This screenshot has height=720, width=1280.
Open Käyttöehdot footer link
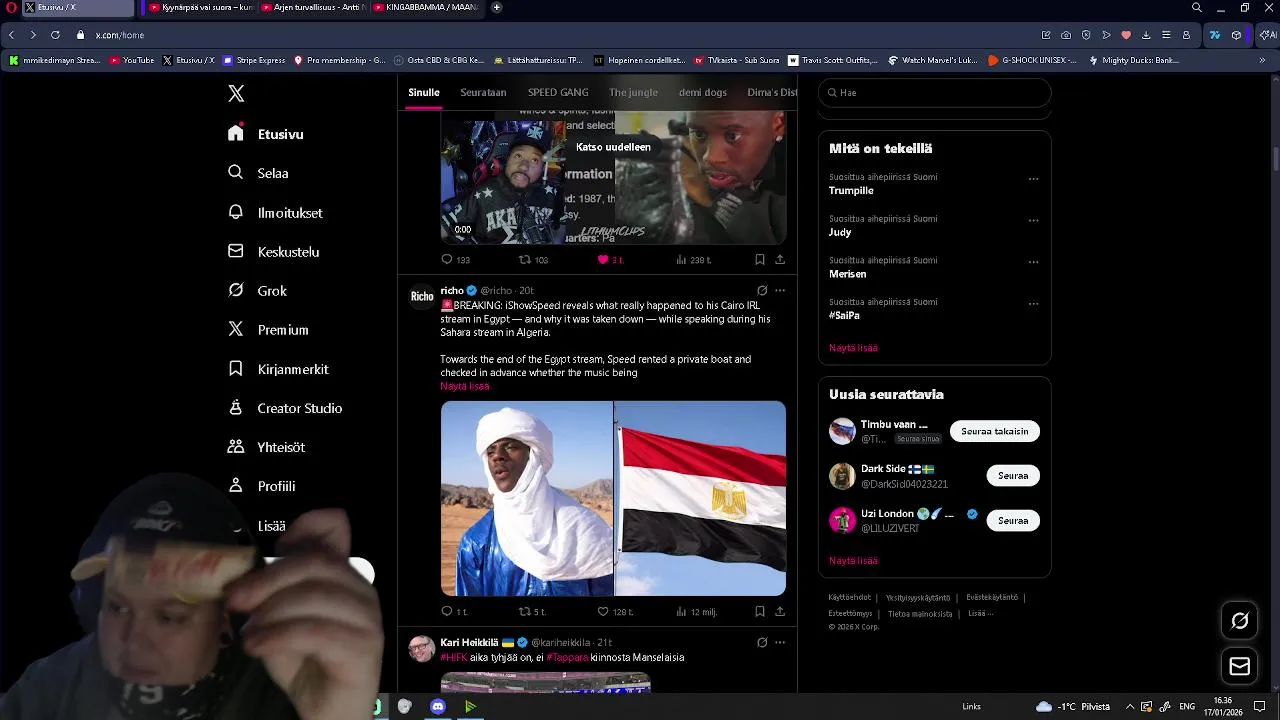click(x=850, y=597)
